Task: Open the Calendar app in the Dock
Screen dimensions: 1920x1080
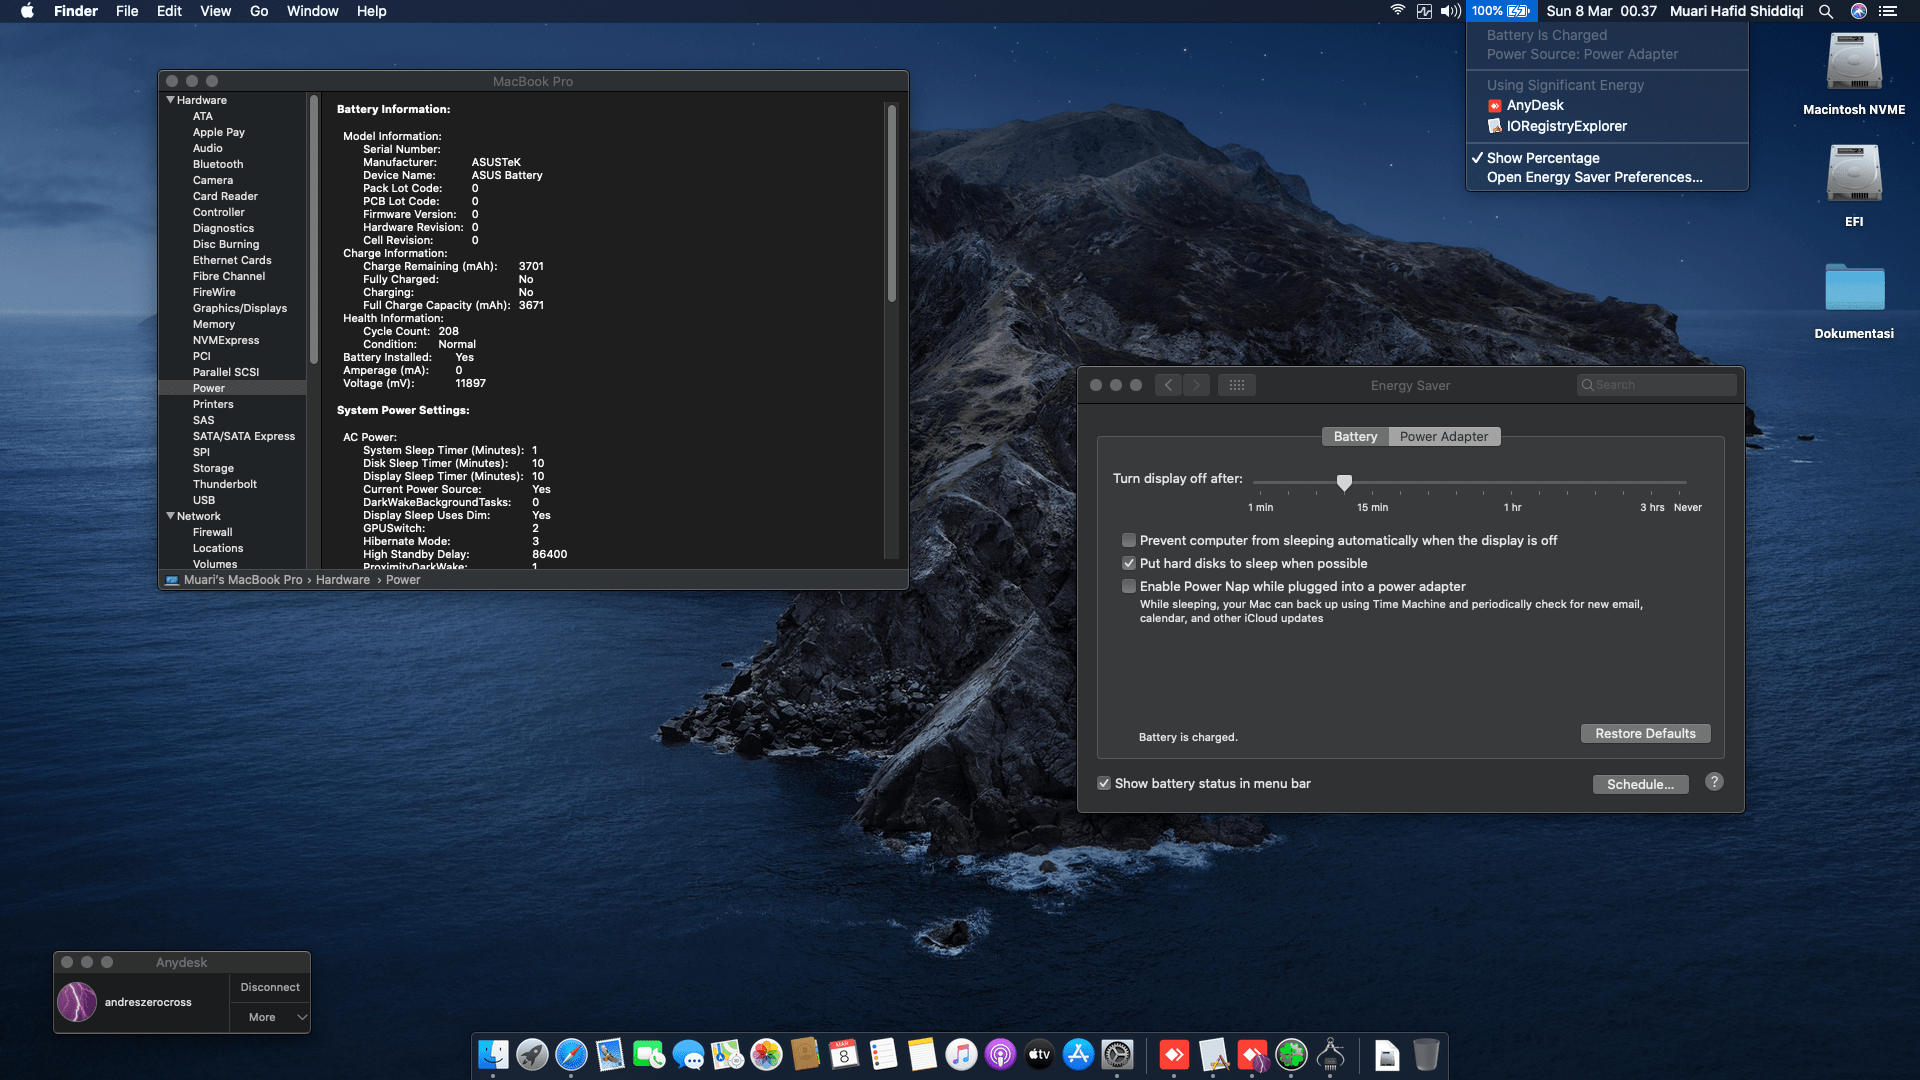Action: click(844, 1055)
